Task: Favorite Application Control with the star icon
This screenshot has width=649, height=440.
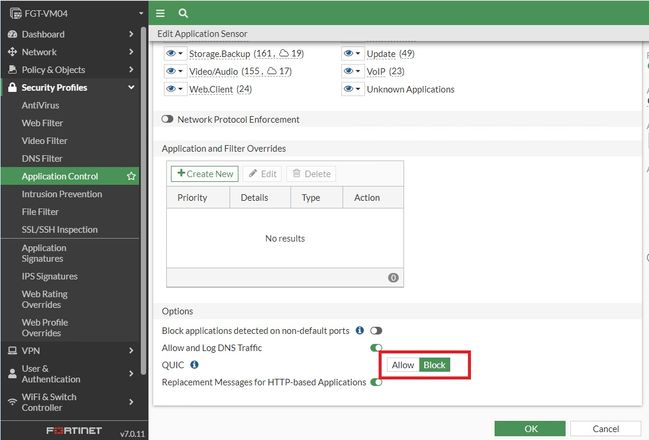Action: click(131, 176)
